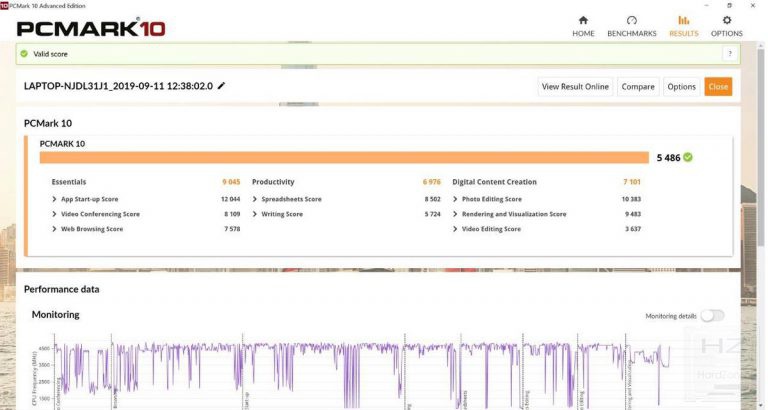Screen dimensions: 768x410
Task: Click the Essentials heading
Action: tap(69, 182)
